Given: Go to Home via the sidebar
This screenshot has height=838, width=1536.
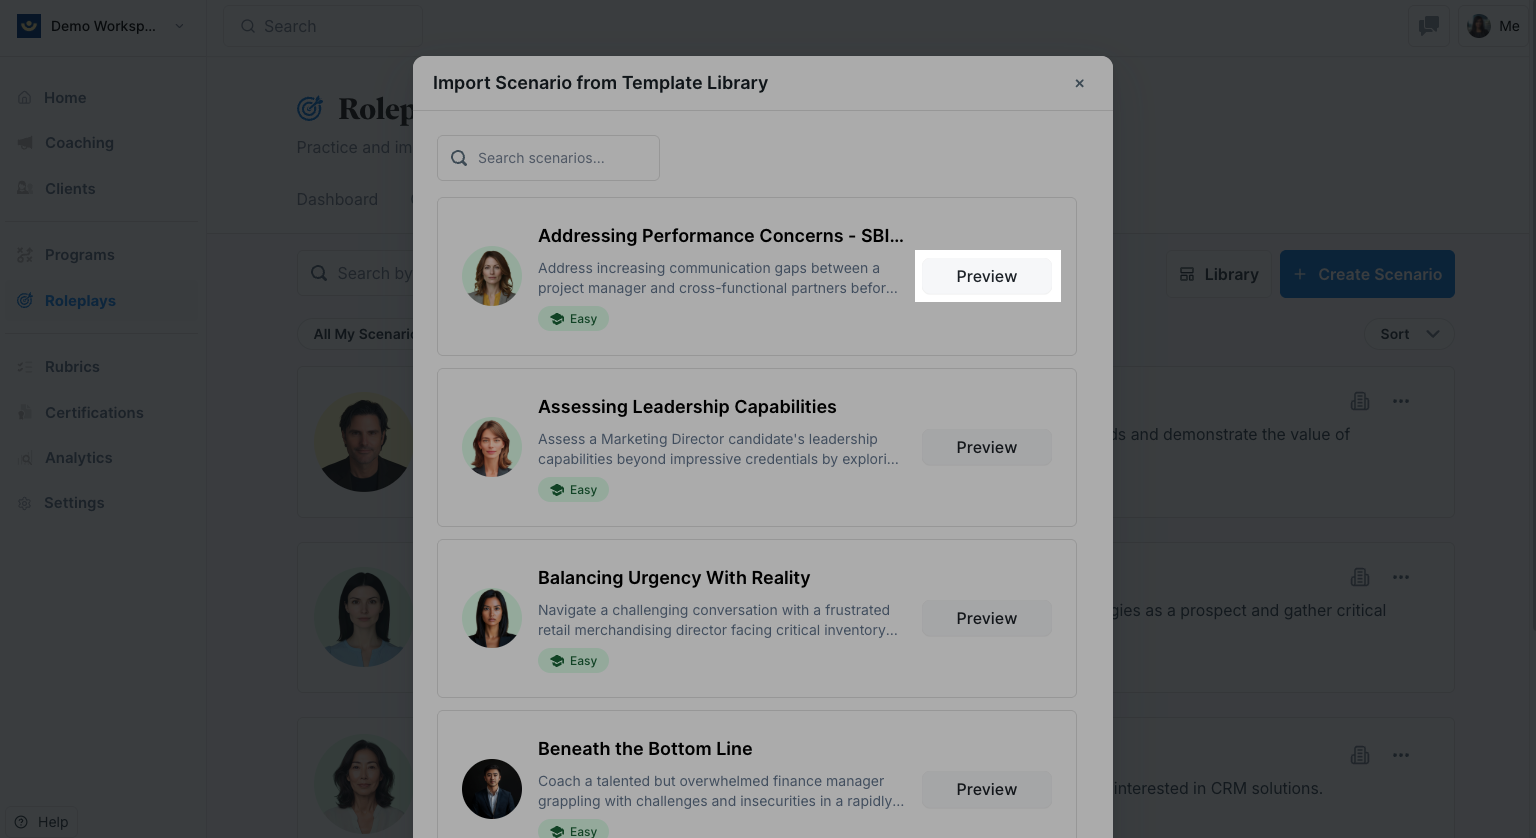Looking at the screenshot, I should click(x=65, y=98).
